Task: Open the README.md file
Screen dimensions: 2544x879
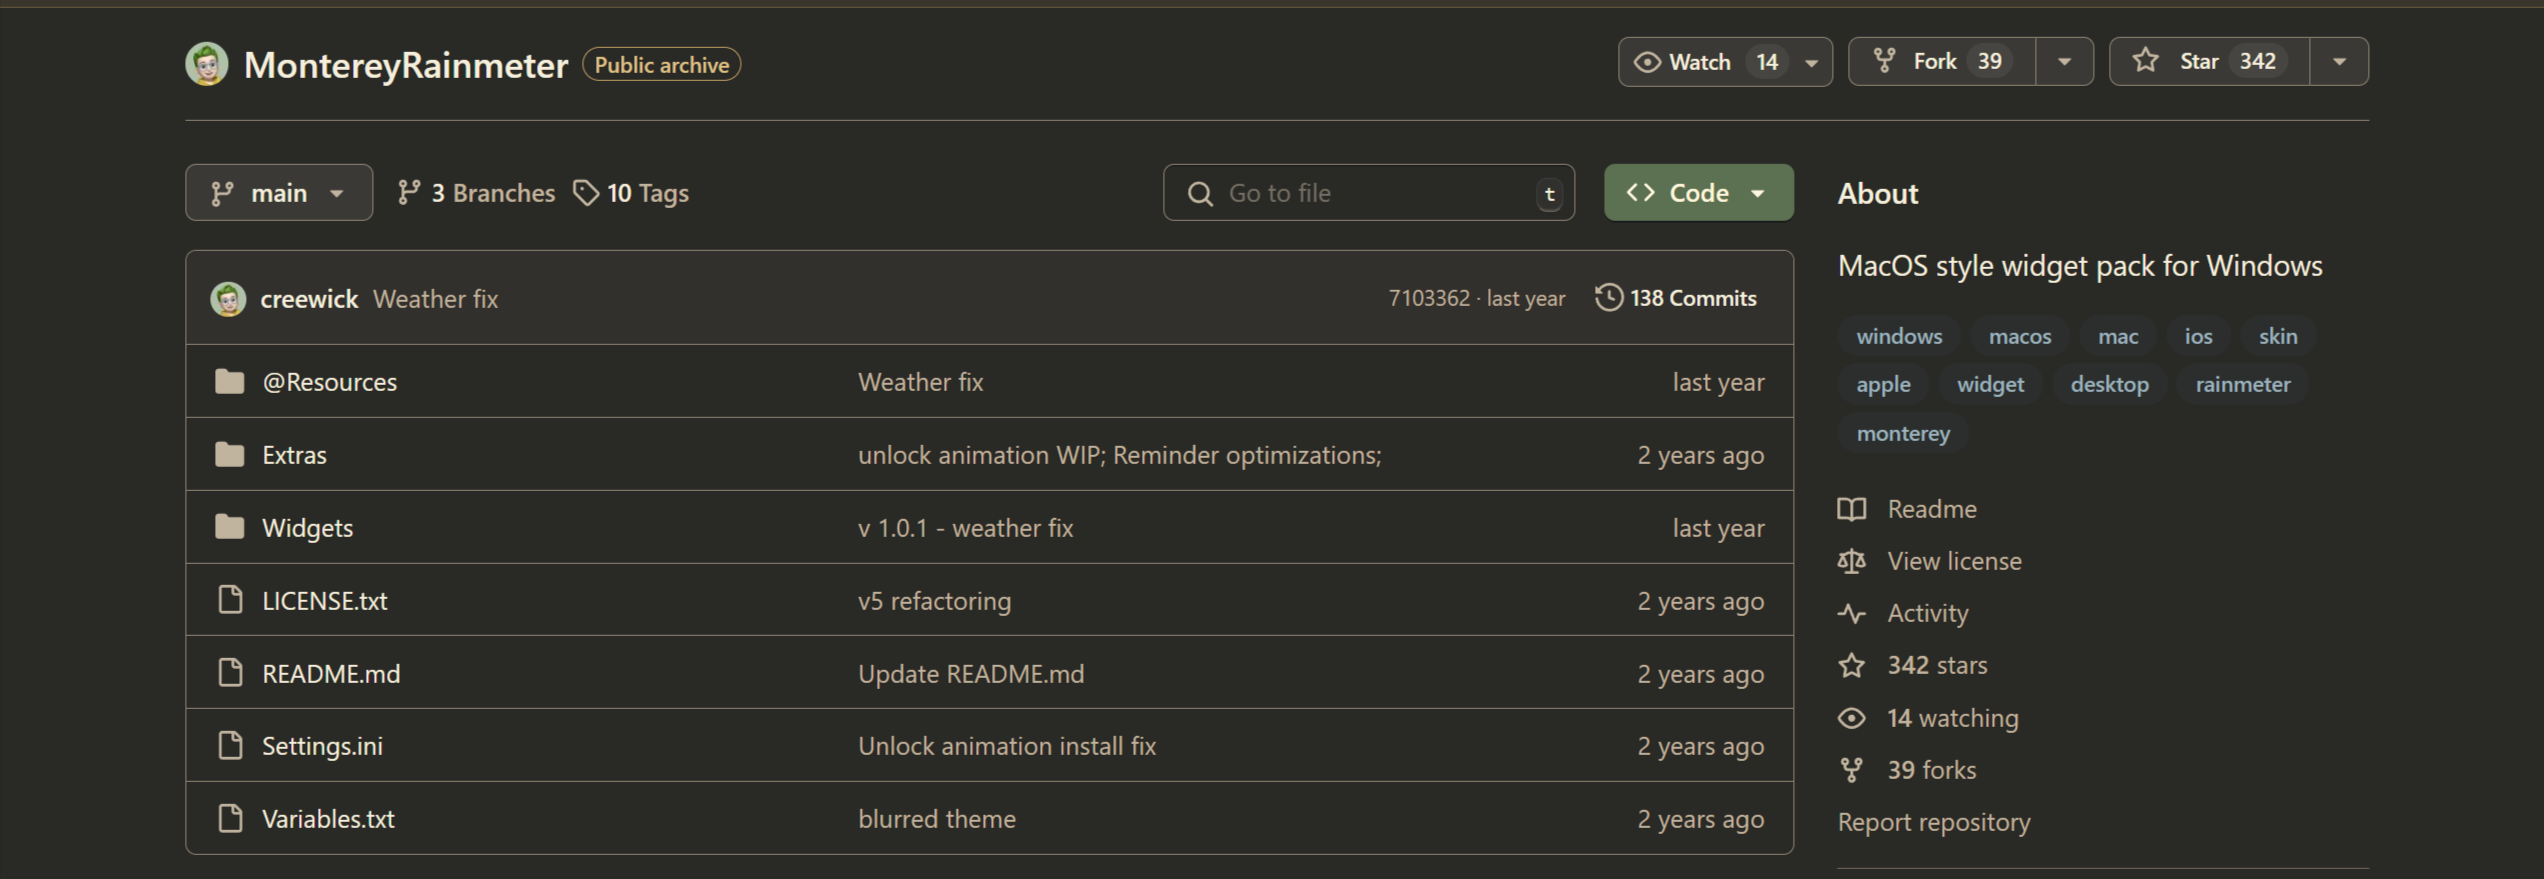Action: coord(331,674)
